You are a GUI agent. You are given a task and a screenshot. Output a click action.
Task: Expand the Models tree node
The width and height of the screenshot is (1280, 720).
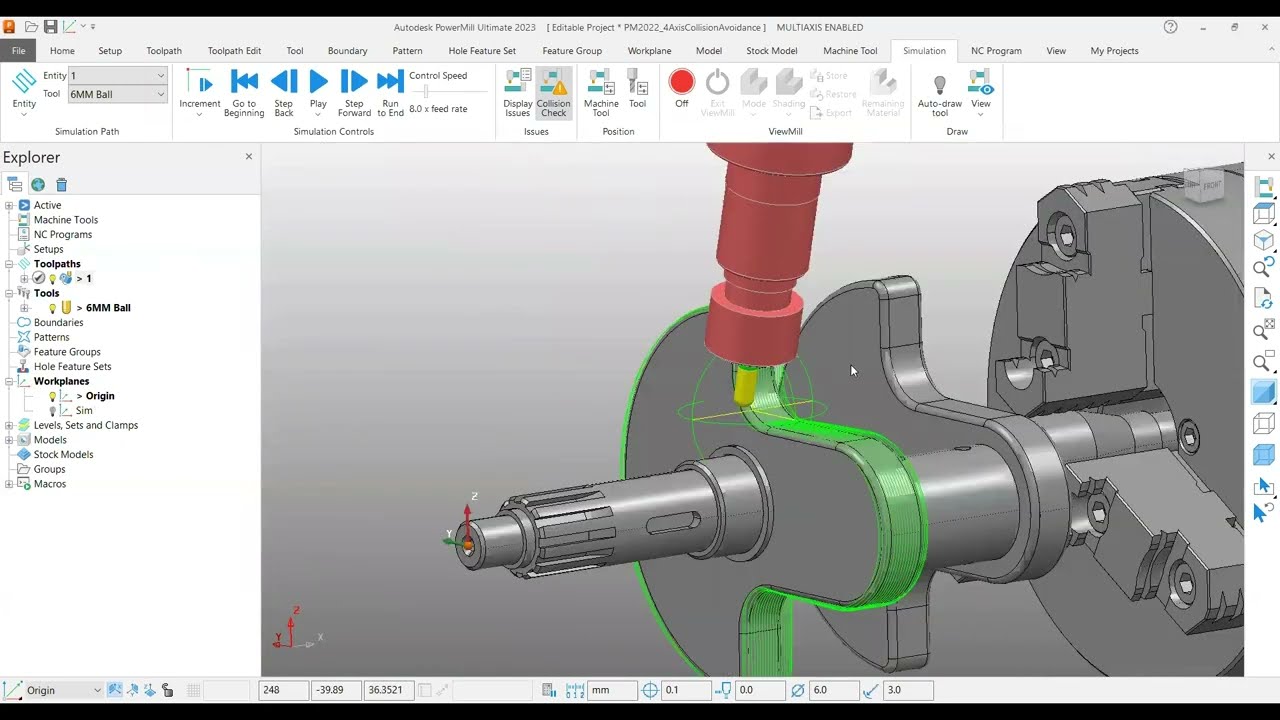coord(9,440)
